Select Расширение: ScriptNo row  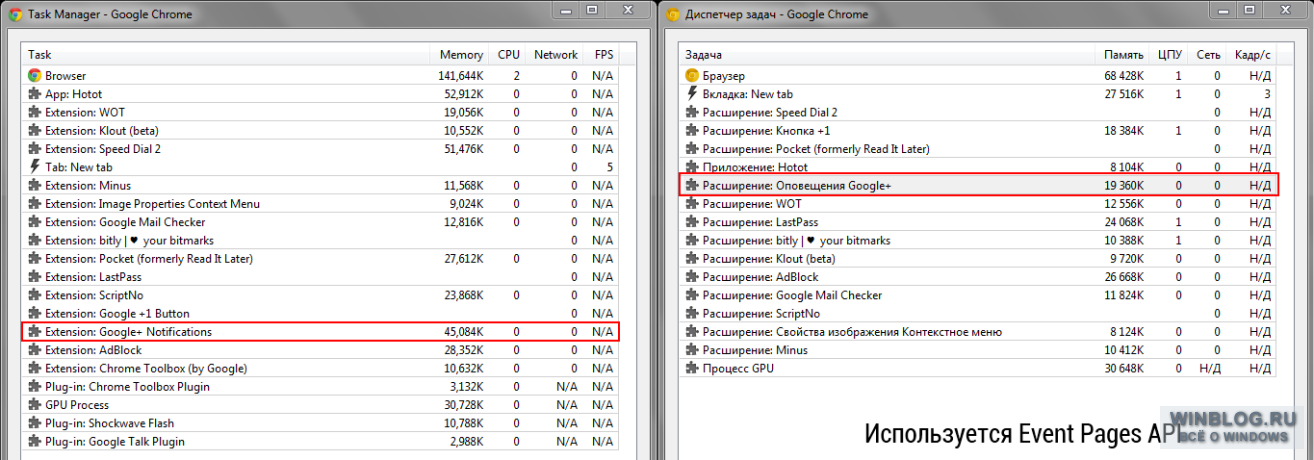pos(978,314)
